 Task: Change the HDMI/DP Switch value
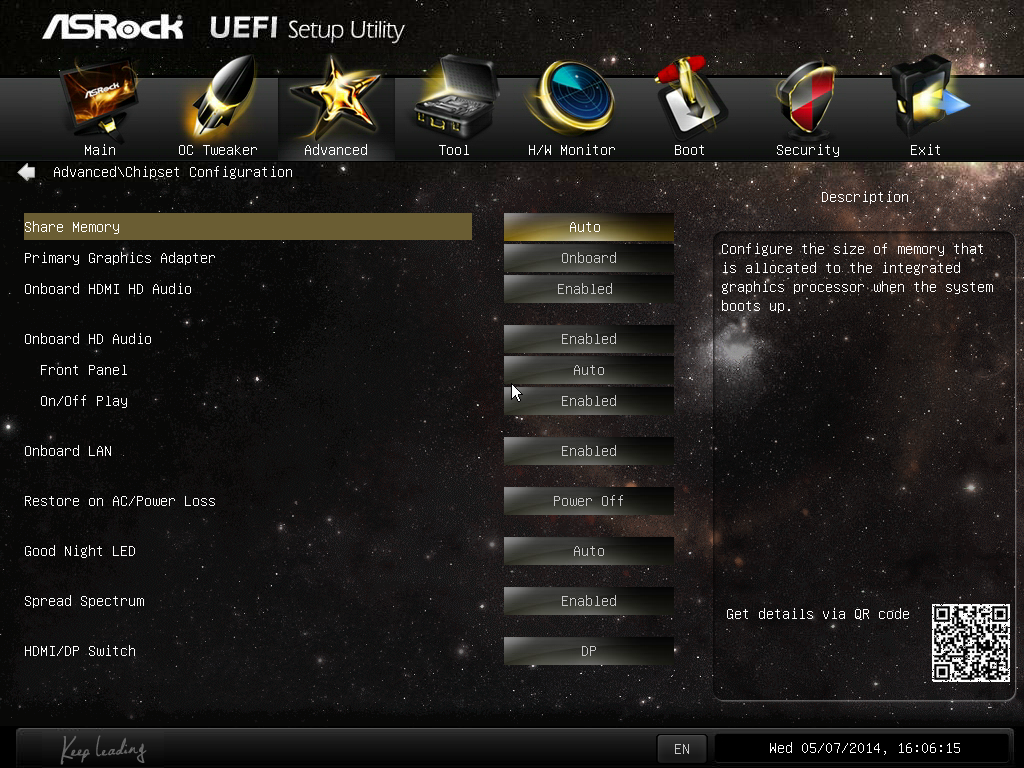coord(588,651)
